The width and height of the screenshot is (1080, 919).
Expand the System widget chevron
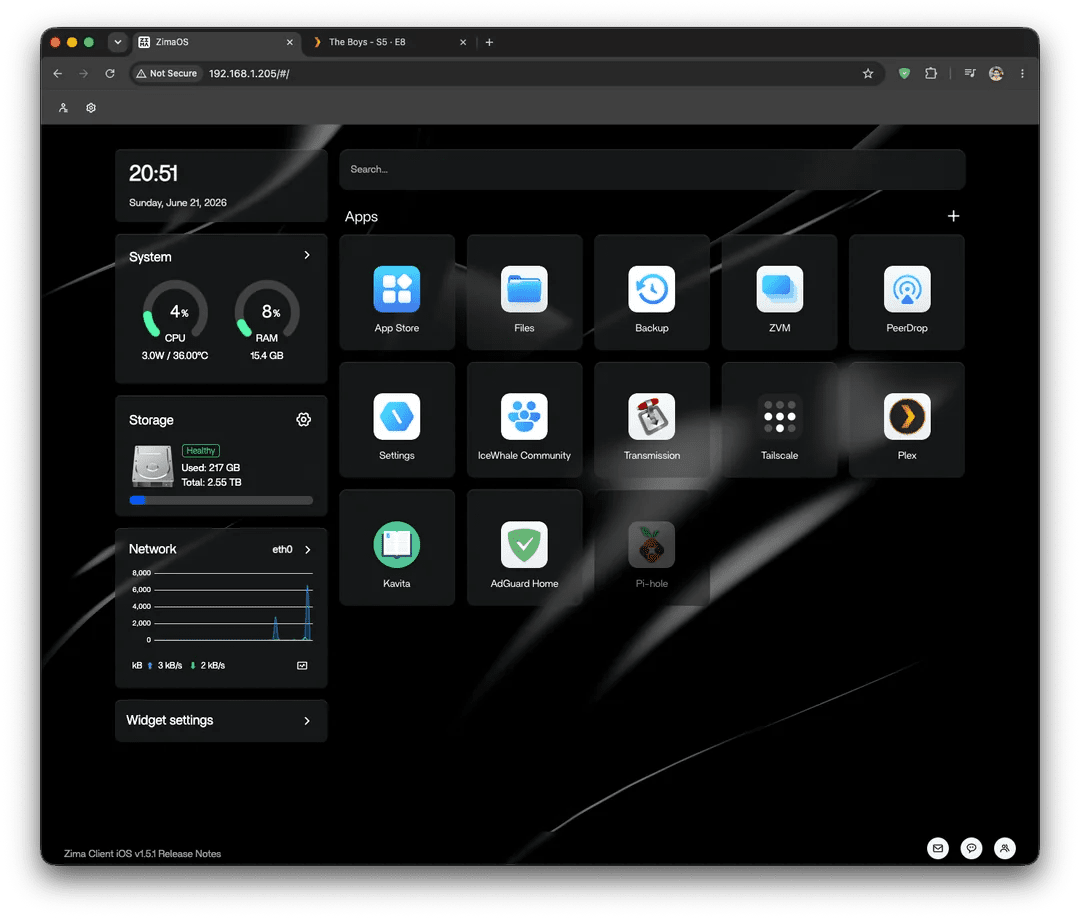[307, 255]
